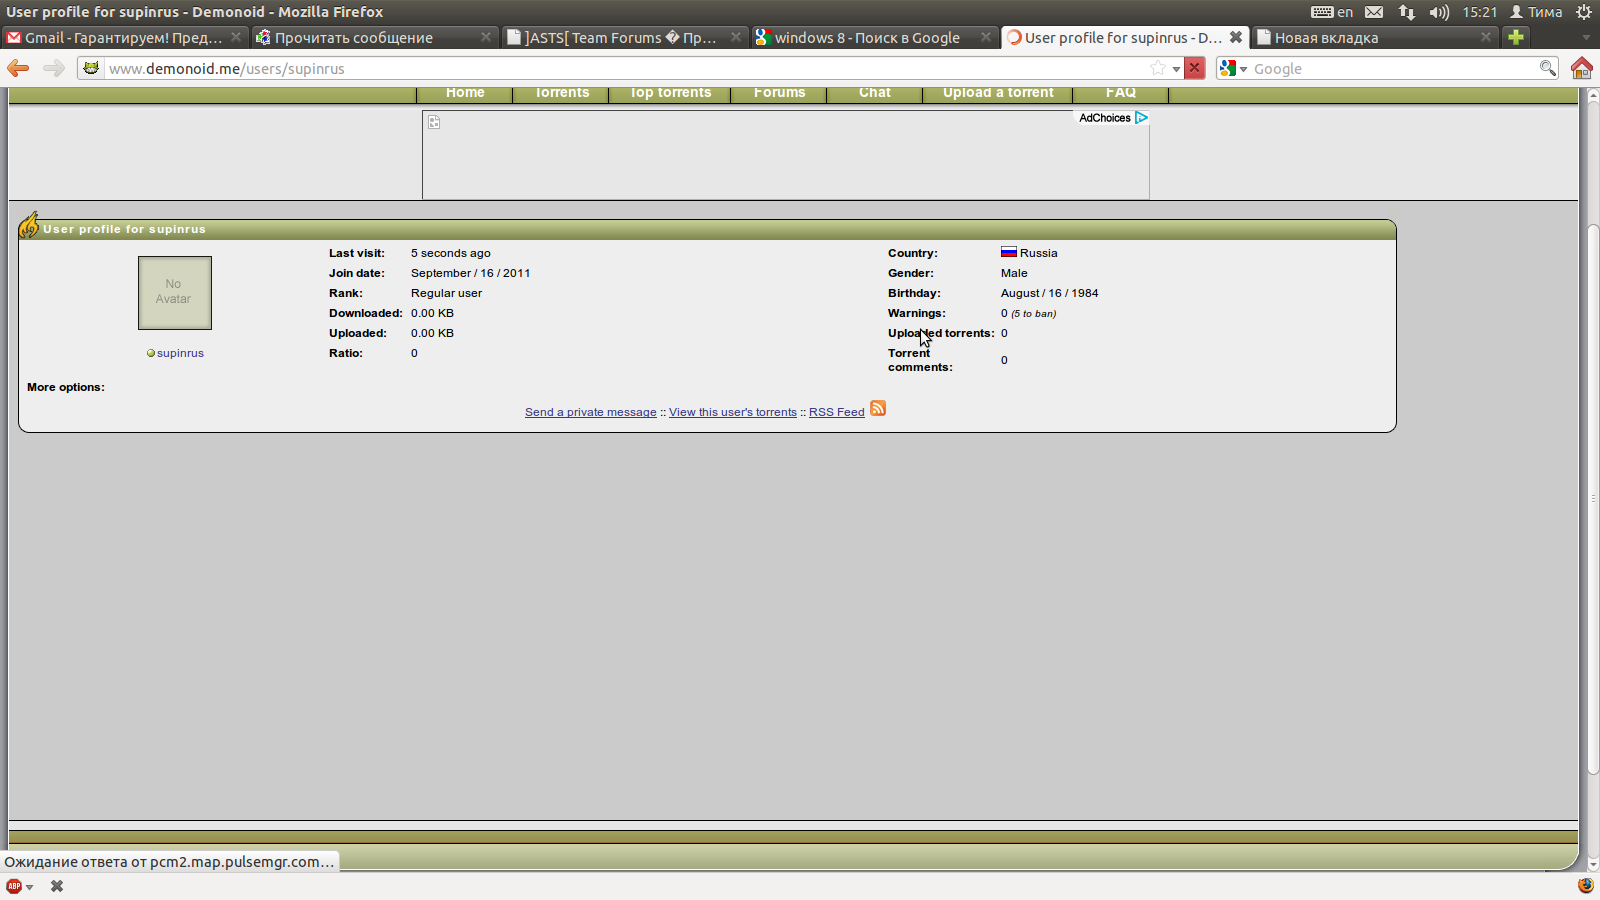Screen dimensions: 1600x900
Task: Open the Chat menu item
Action: tap(875, 93)
